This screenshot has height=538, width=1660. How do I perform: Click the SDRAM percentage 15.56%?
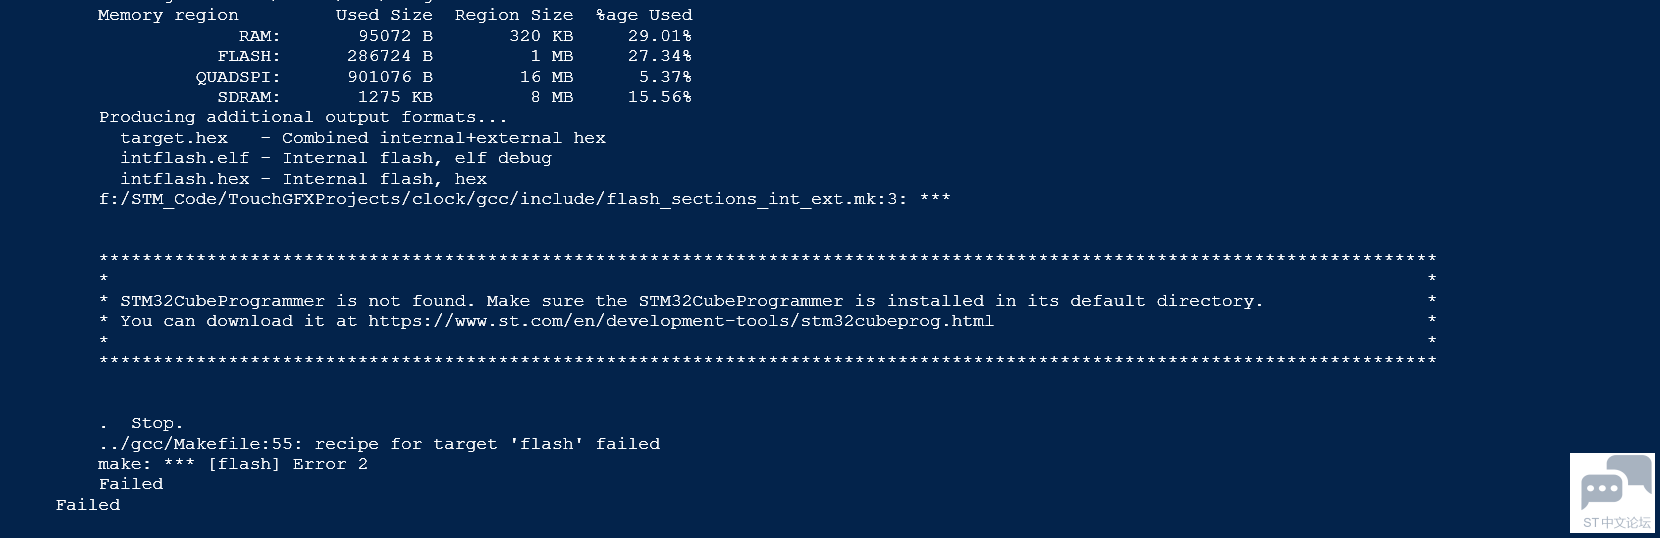pyautogui.click(x=660, y=97)
